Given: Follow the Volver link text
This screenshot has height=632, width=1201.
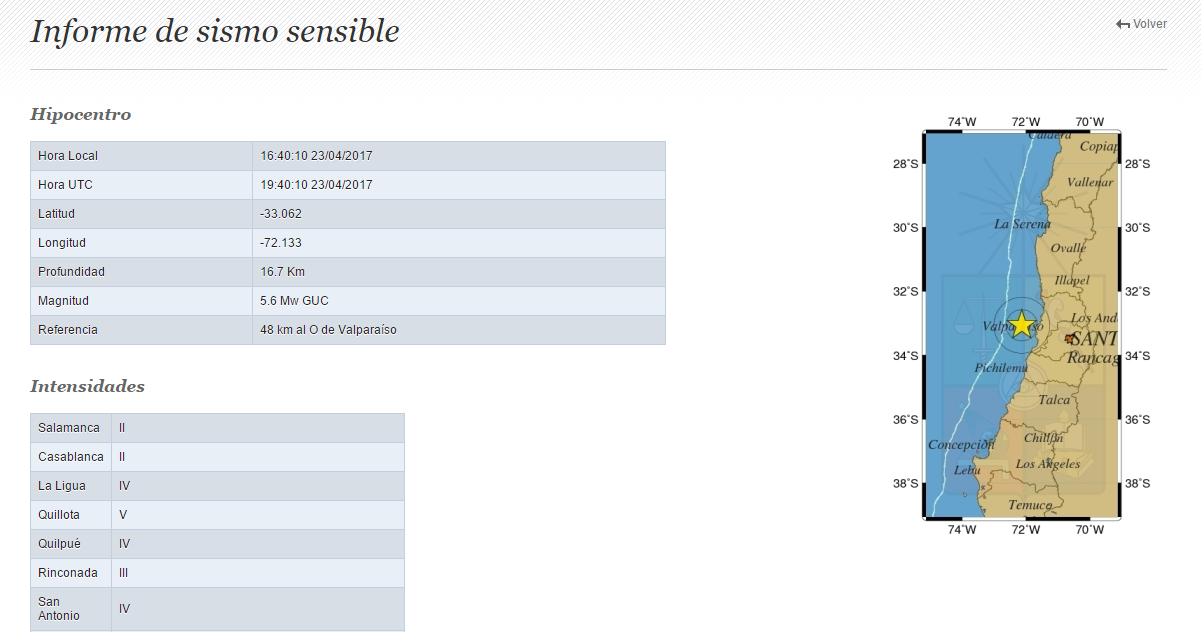Looking at the screenshot, I should 1149,24.
